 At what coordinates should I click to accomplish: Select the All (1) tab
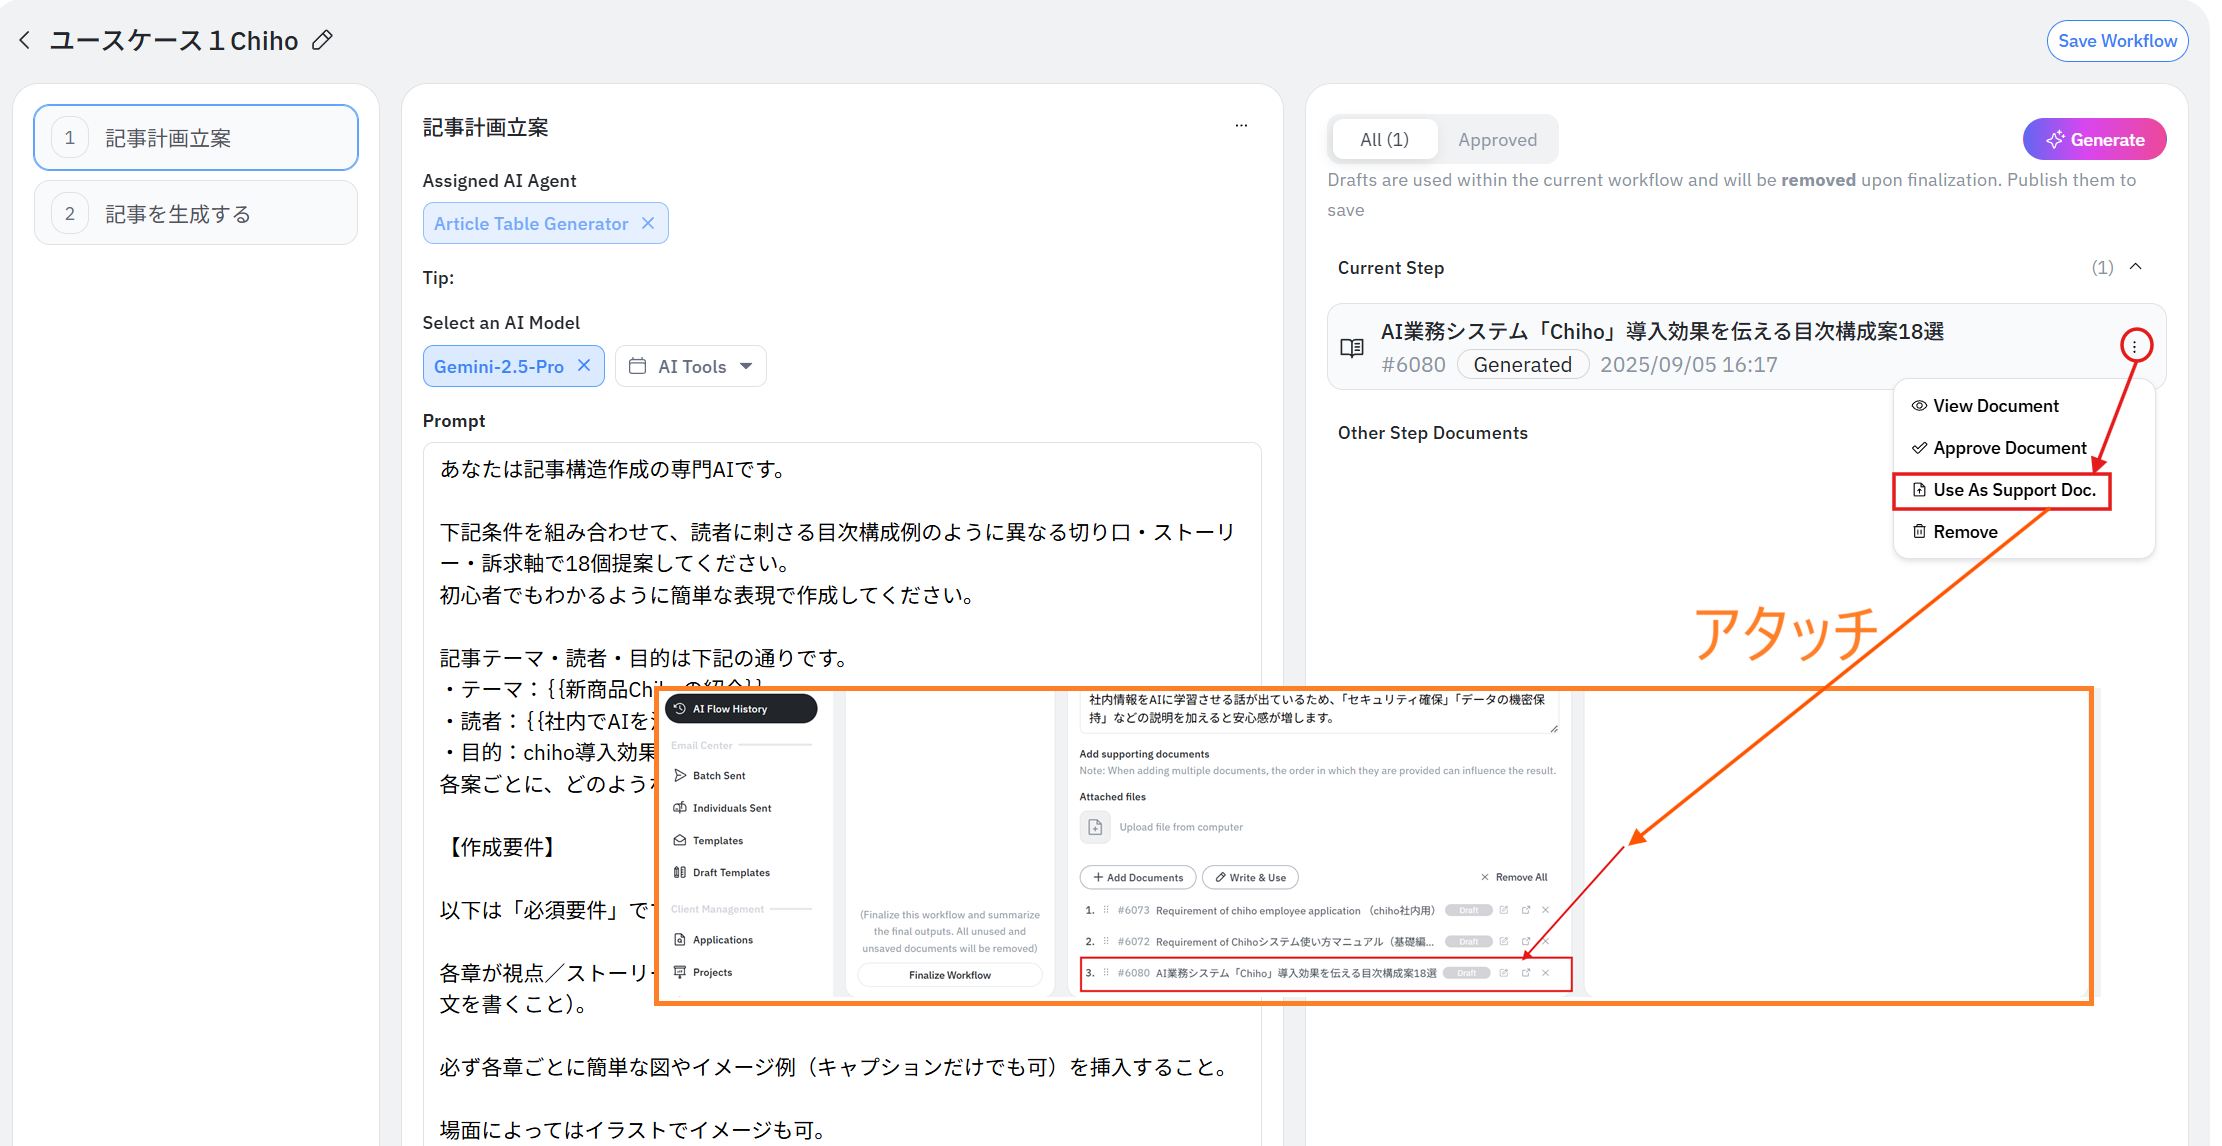click(x=1384, y=140)
